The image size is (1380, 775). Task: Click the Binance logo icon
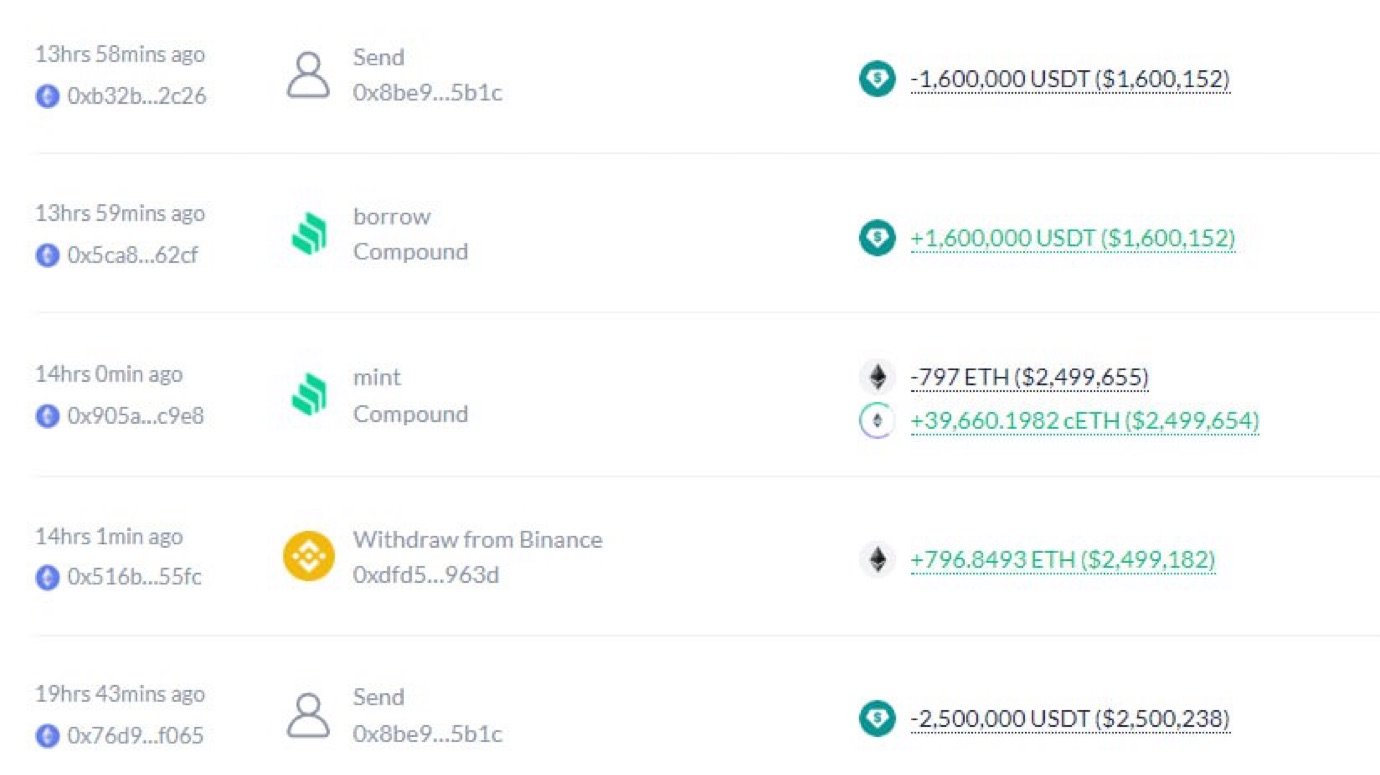(308, 556)
